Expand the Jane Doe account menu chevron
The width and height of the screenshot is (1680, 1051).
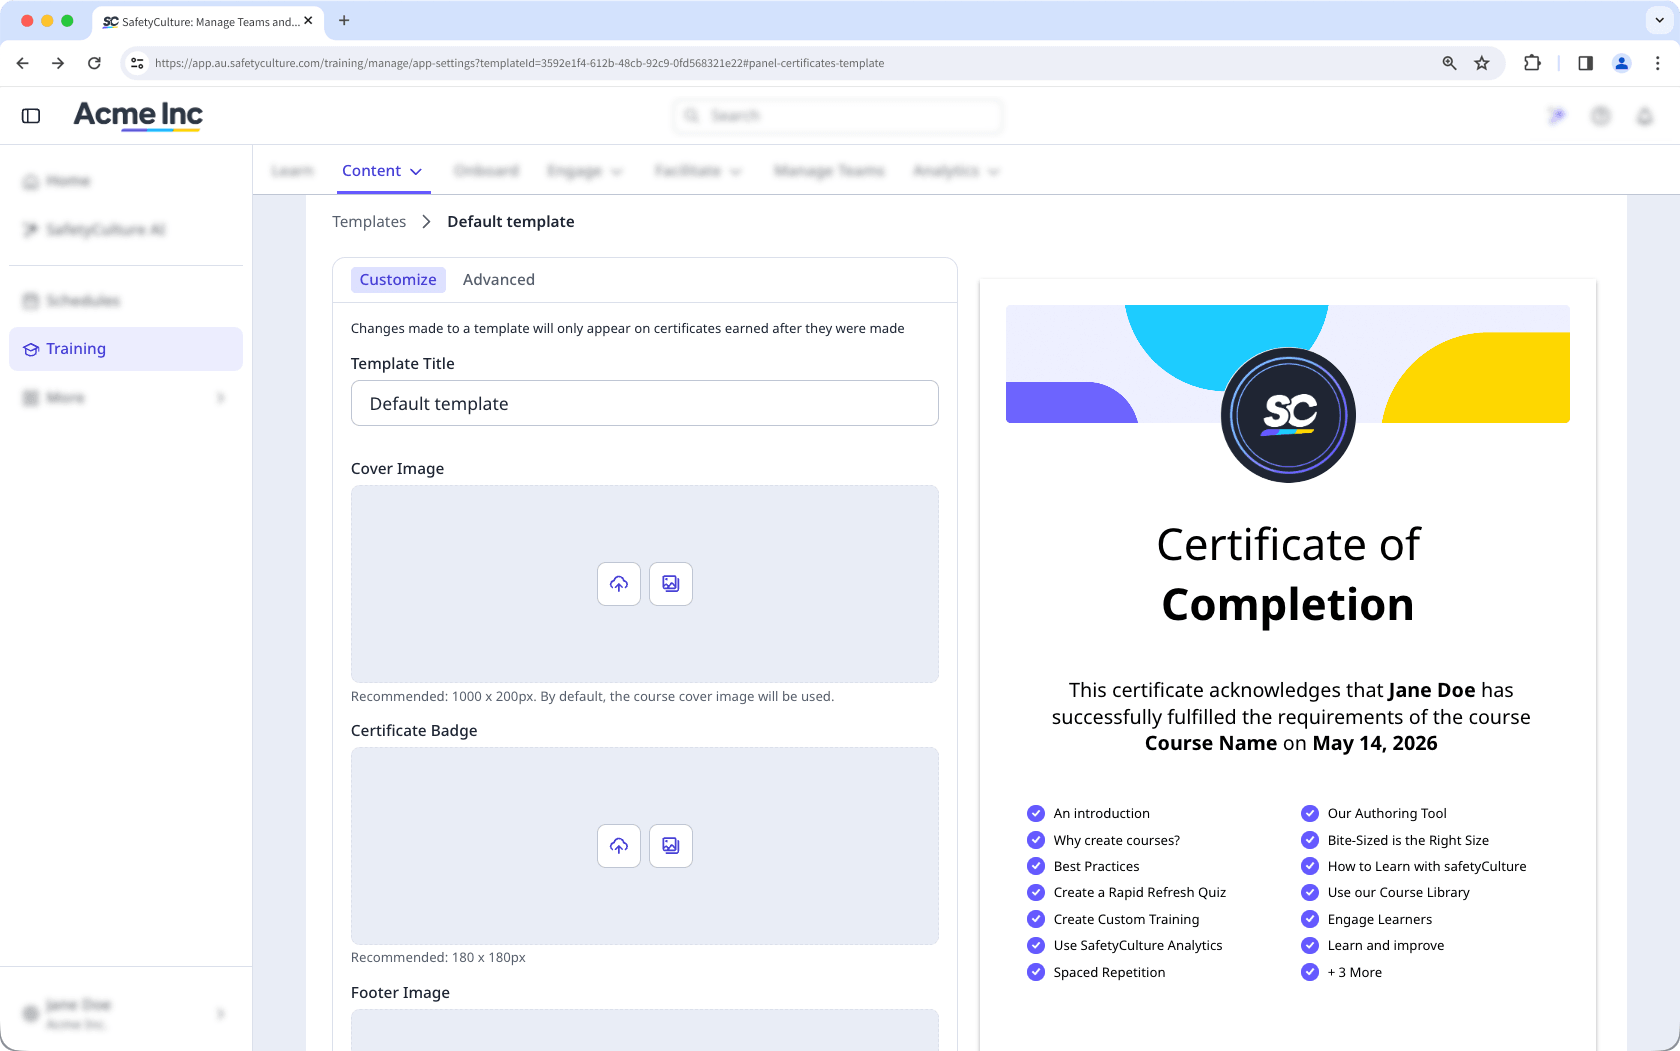coord(220,1014)
